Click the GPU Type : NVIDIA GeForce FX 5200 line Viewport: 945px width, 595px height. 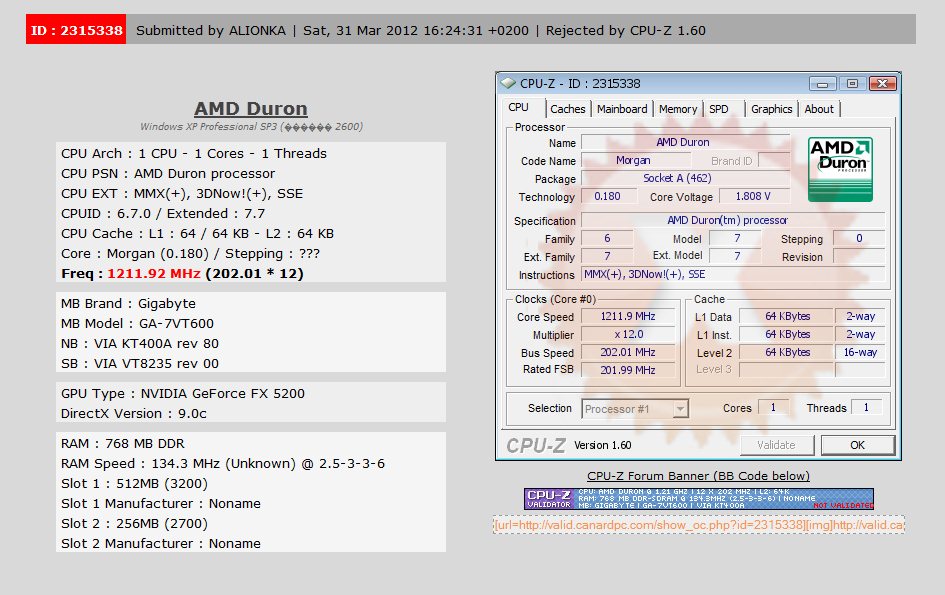click(183, 394)
